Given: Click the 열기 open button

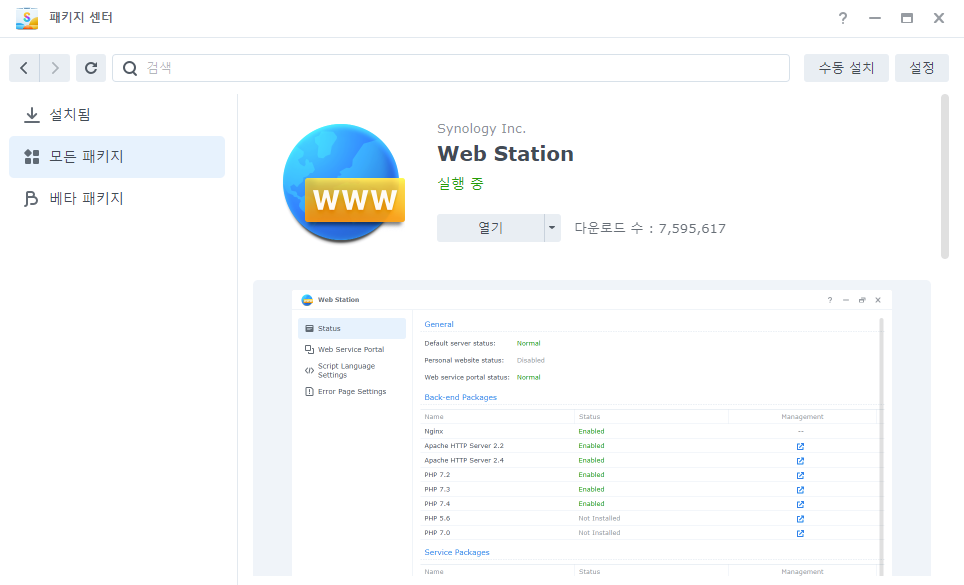Looking at the screenshot, I should click(x=490, y=228).
